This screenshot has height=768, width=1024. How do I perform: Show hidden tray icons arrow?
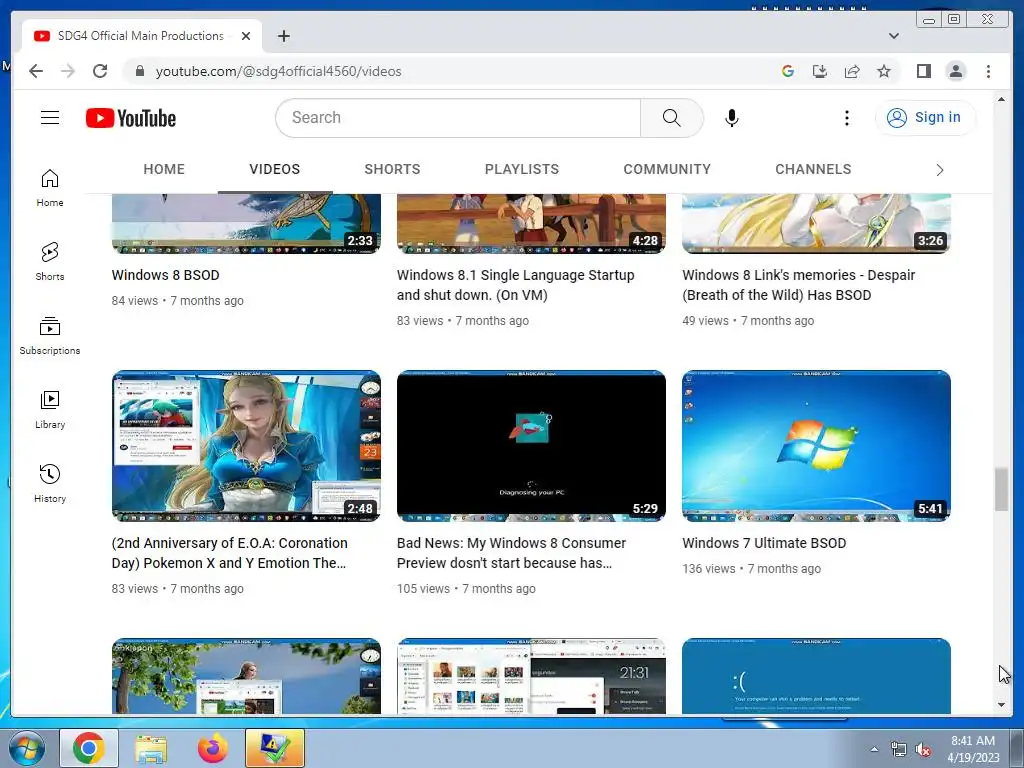(x=874, y=750)
